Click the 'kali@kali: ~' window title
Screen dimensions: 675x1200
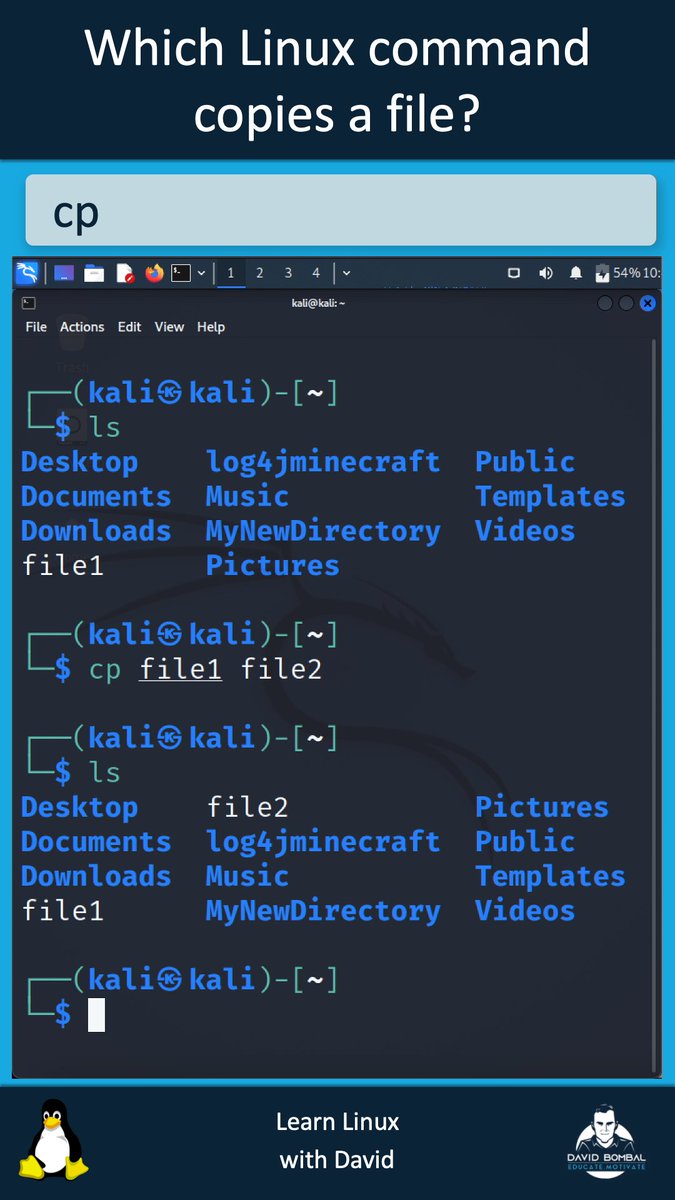[x=318, y=303]
